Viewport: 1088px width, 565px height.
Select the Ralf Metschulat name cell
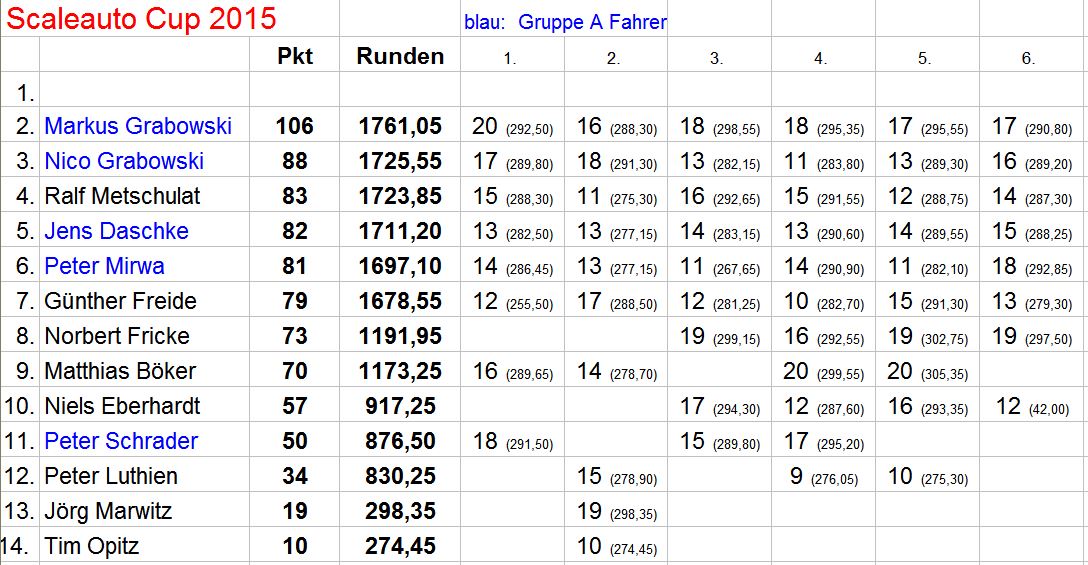tap(122, 196)
